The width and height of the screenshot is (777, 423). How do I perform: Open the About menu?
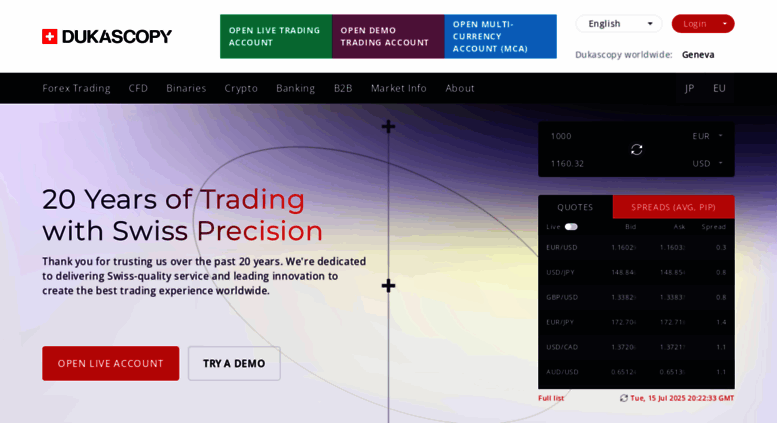(x=460, y=88)
